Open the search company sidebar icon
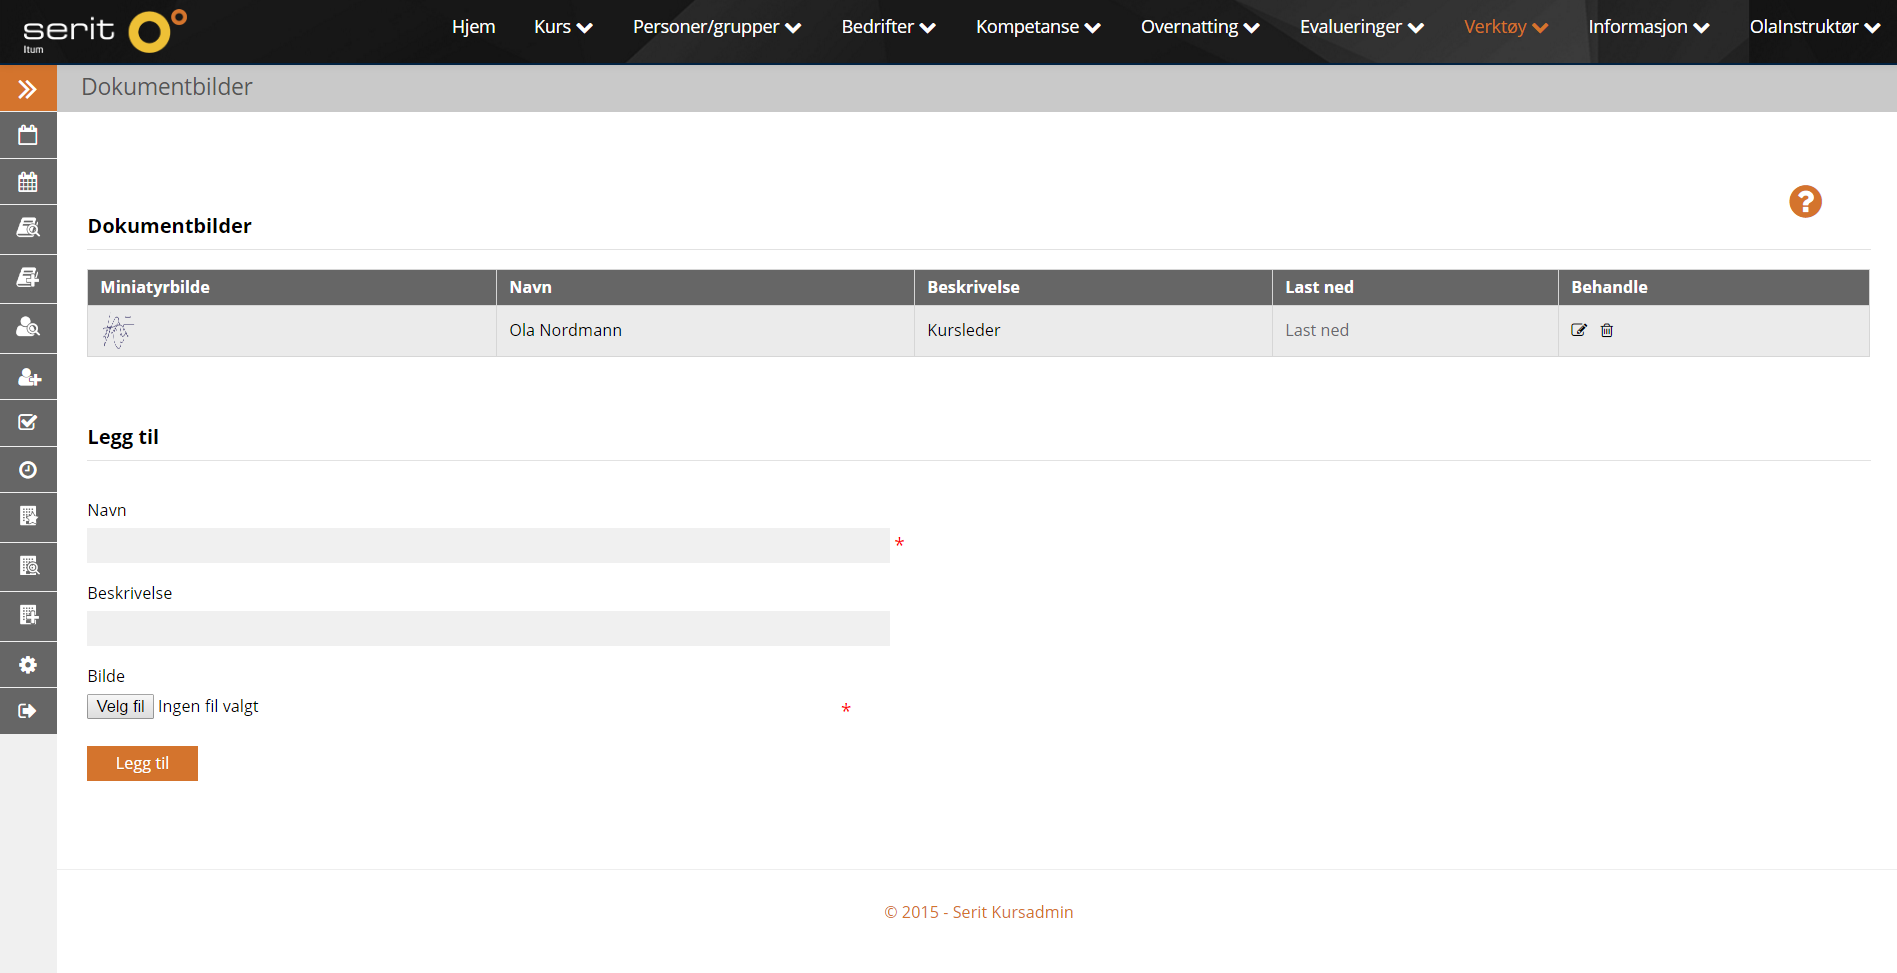 click(28, 566)
